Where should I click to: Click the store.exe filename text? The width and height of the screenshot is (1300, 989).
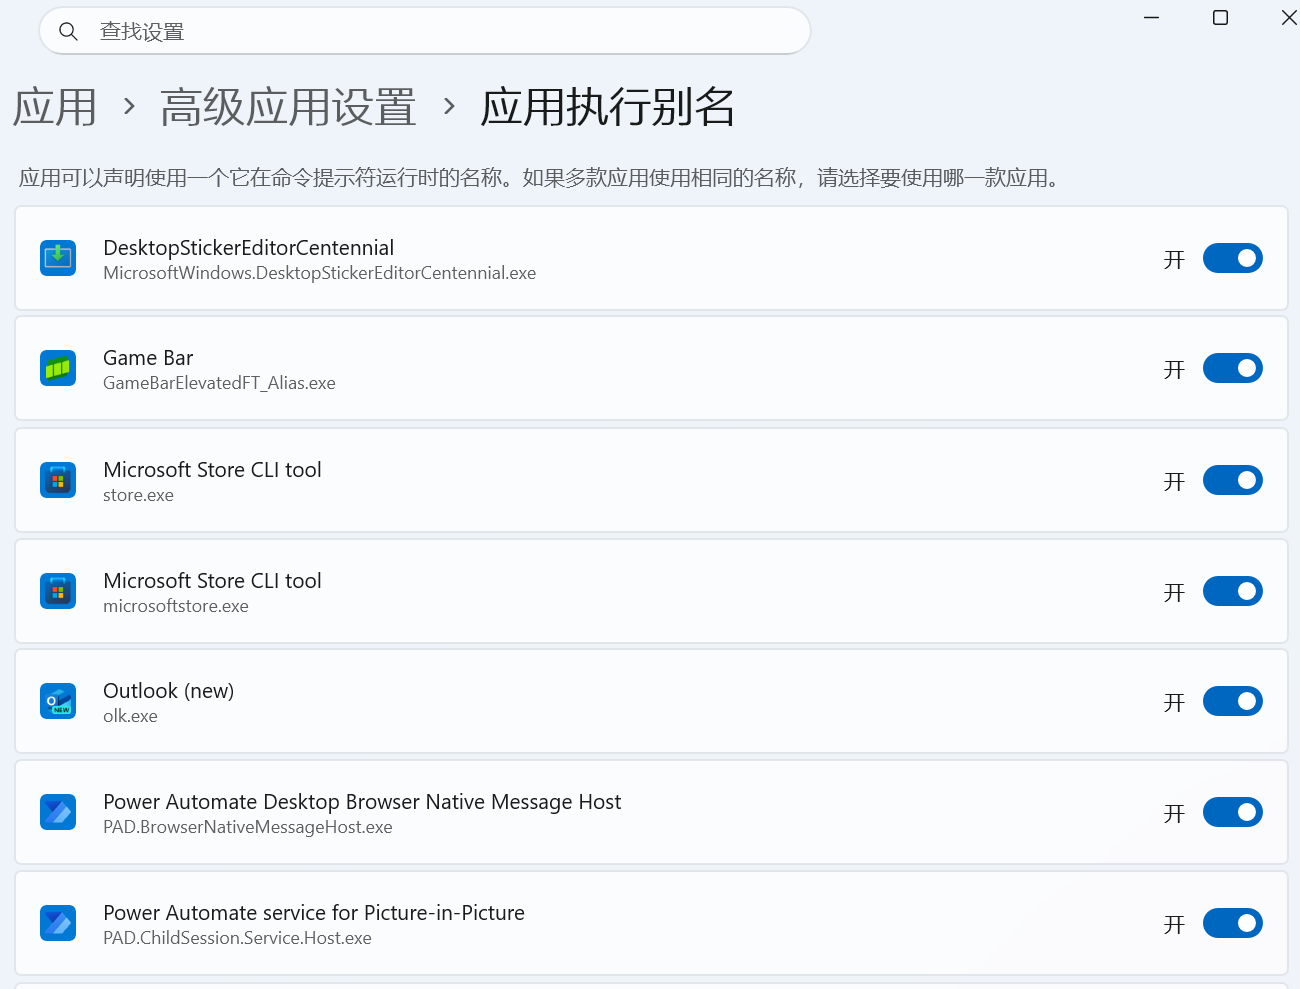[138, 495]
